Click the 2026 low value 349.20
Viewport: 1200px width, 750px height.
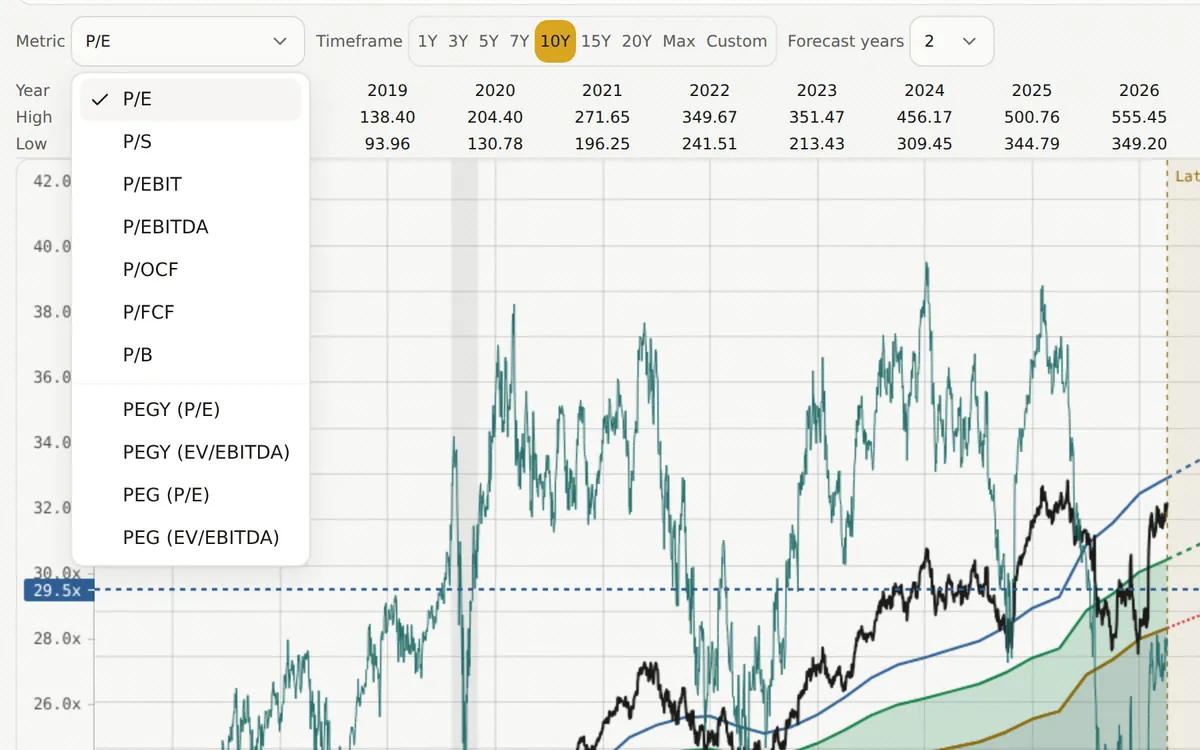click(1139, 144)
